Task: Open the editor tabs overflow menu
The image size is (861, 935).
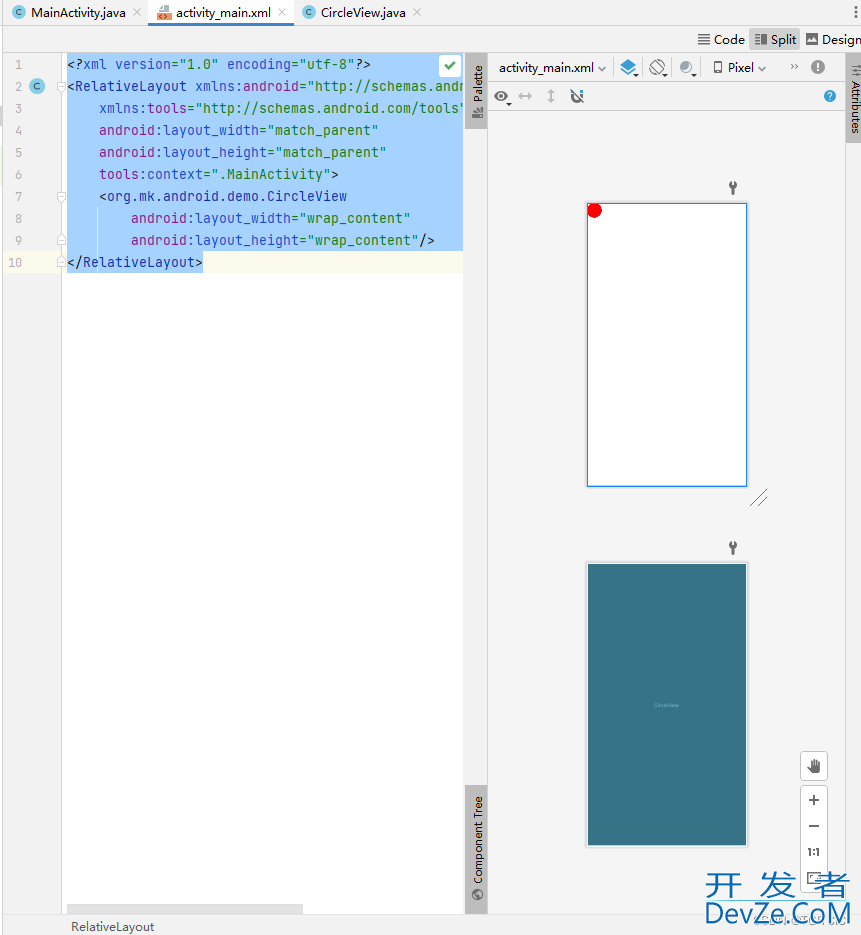Action: pos(856,13)
